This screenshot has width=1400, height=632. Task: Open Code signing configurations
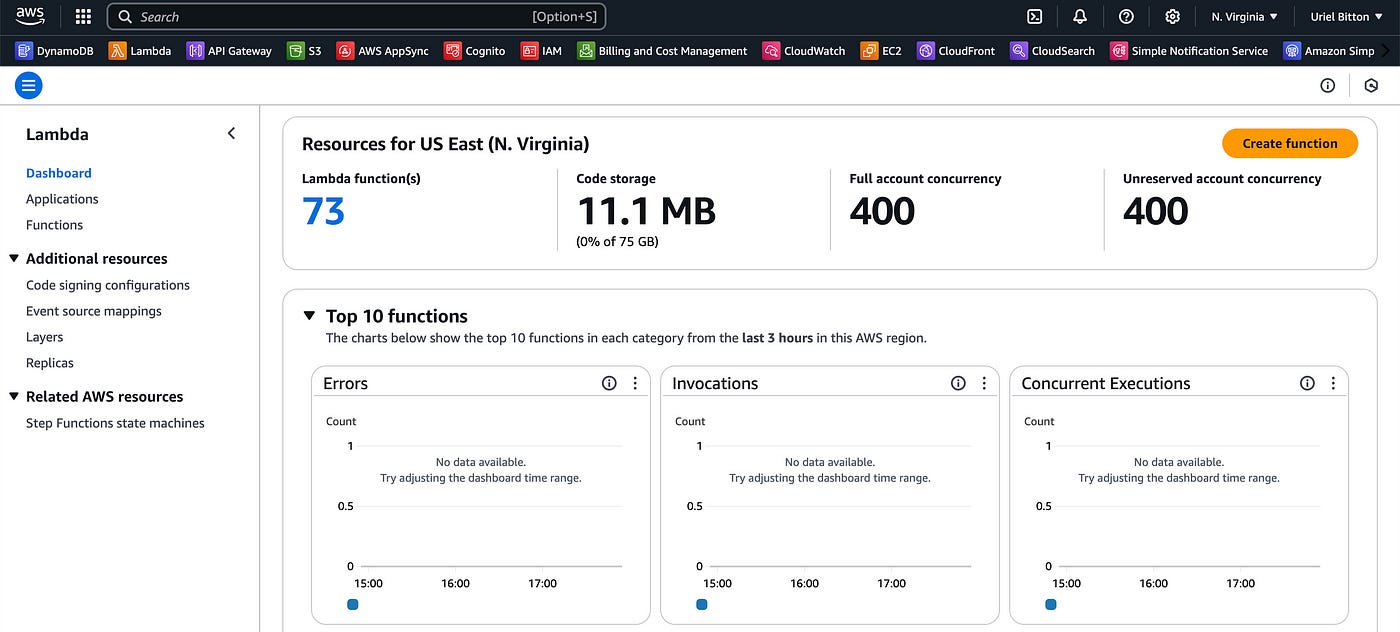tap(108, 285)
